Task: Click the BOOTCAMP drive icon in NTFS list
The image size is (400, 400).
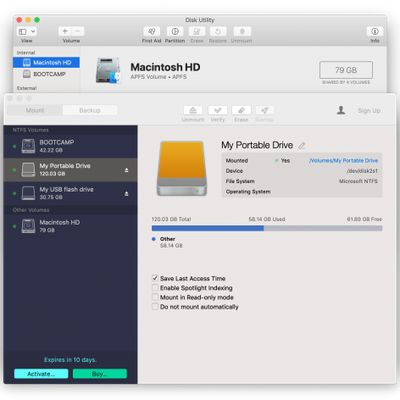Action: coord(28,146)
